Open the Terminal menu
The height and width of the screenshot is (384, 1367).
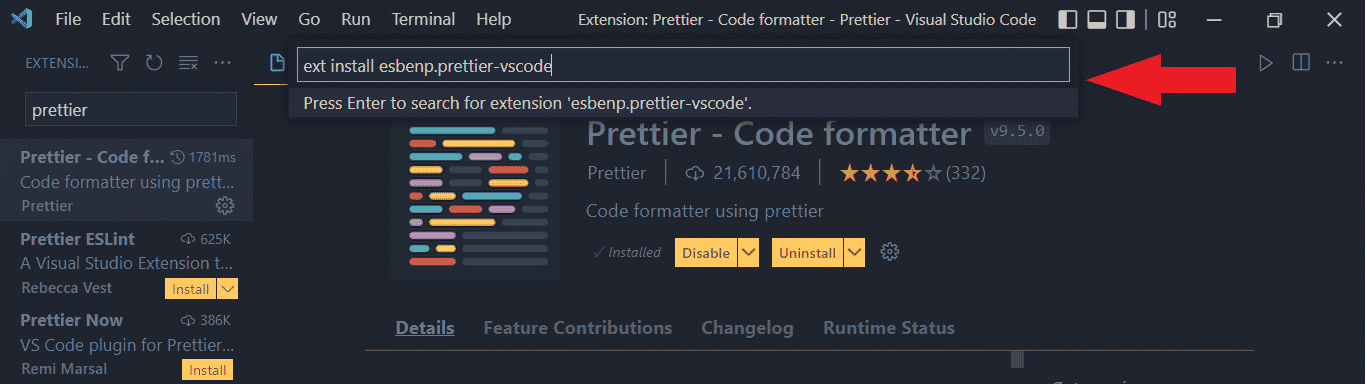click(424, 19)
